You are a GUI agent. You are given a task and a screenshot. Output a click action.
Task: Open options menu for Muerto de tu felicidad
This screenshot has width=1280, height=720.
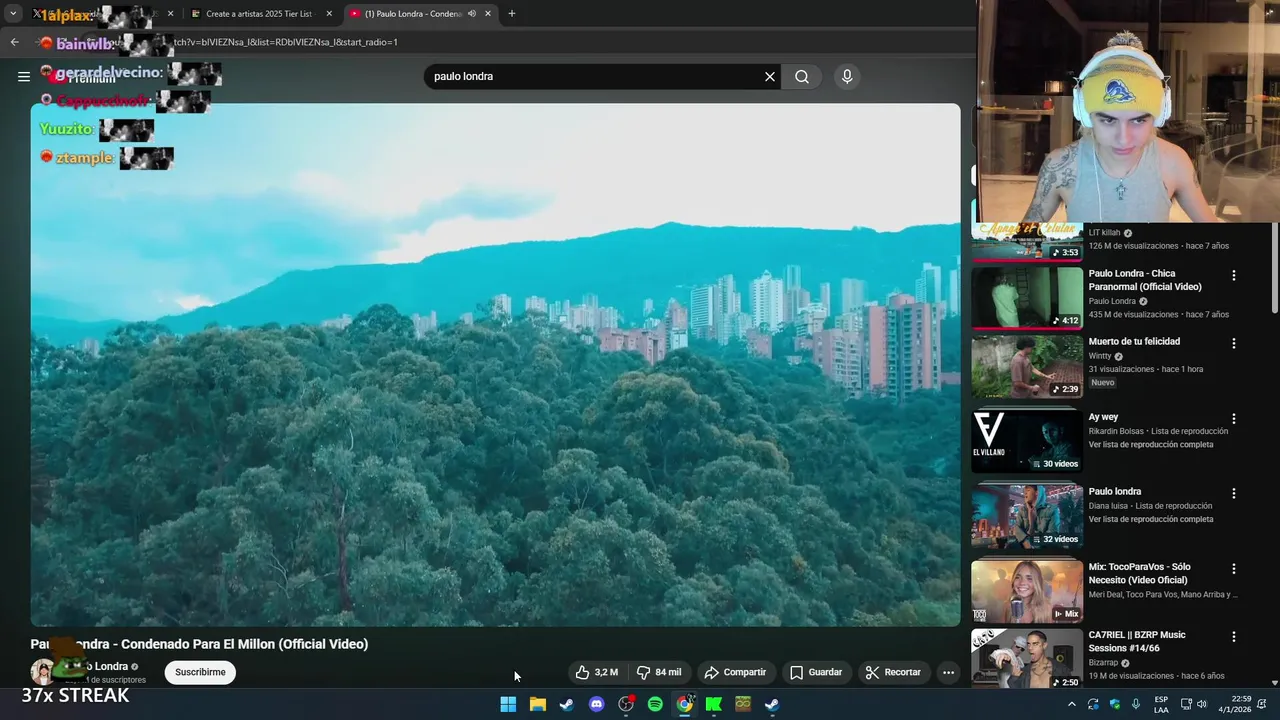[x=1234, y=343]
